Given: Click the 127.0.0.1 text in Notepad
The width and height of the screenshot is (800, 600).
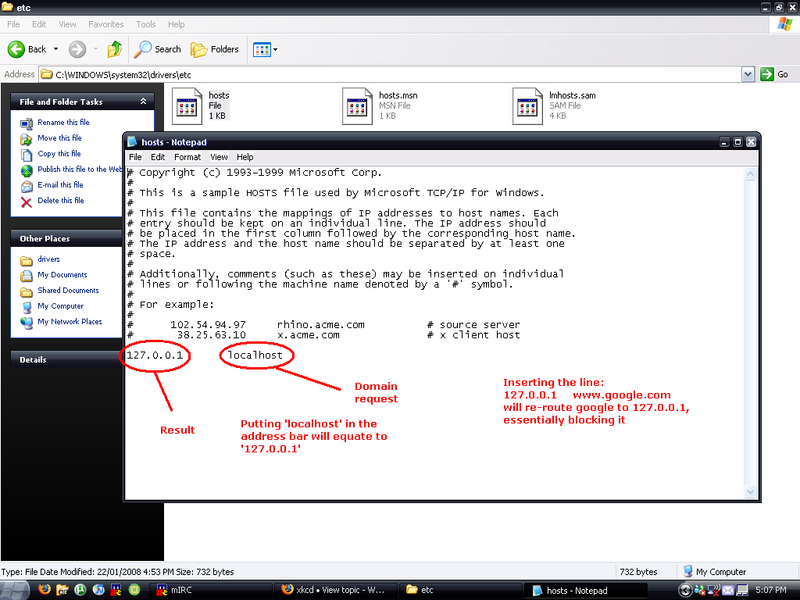Looking at the screenshot, I should [155, 355].
